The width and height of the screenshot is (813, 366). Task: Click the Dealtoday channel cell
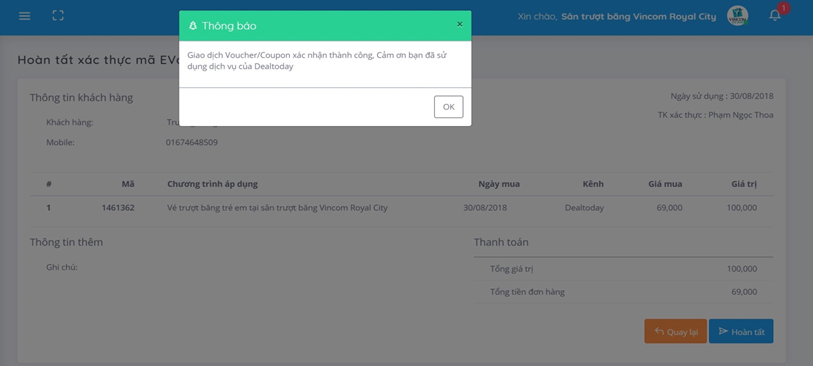coord(584,208)
